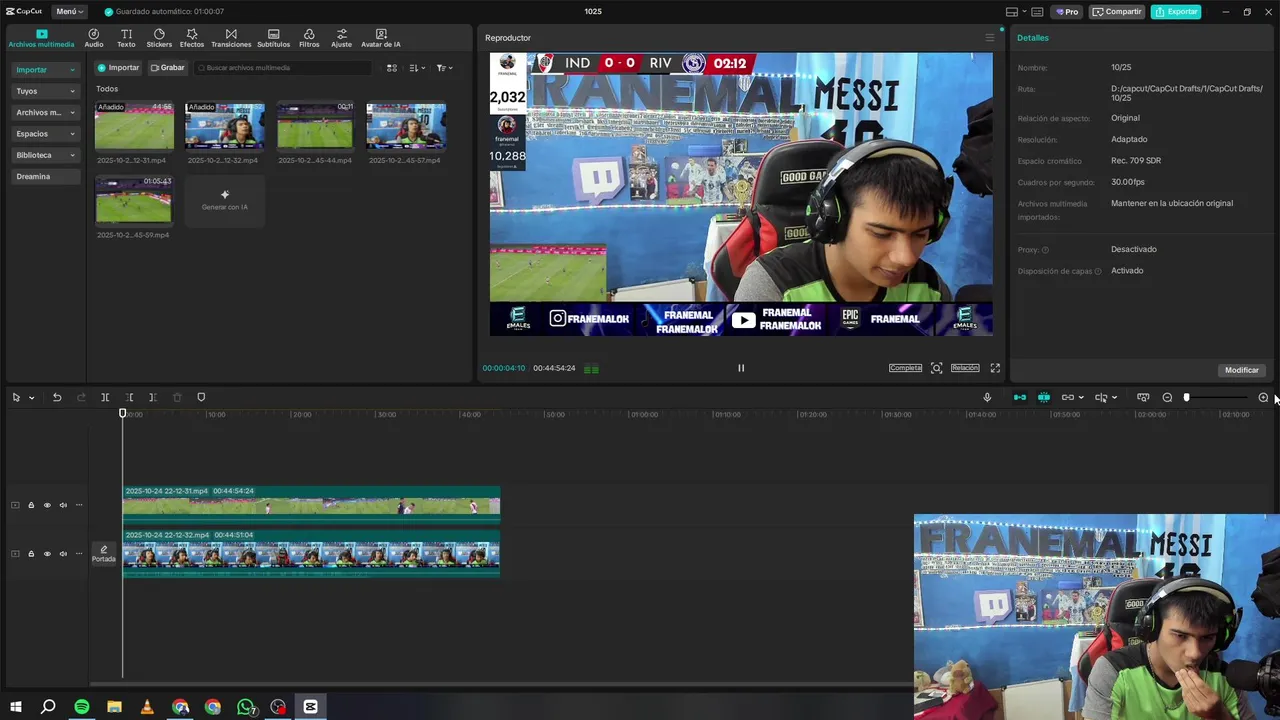Viewport: 1280px width, 720px height.
Task: Click the Compartir button
Action: coord(1117,12)
